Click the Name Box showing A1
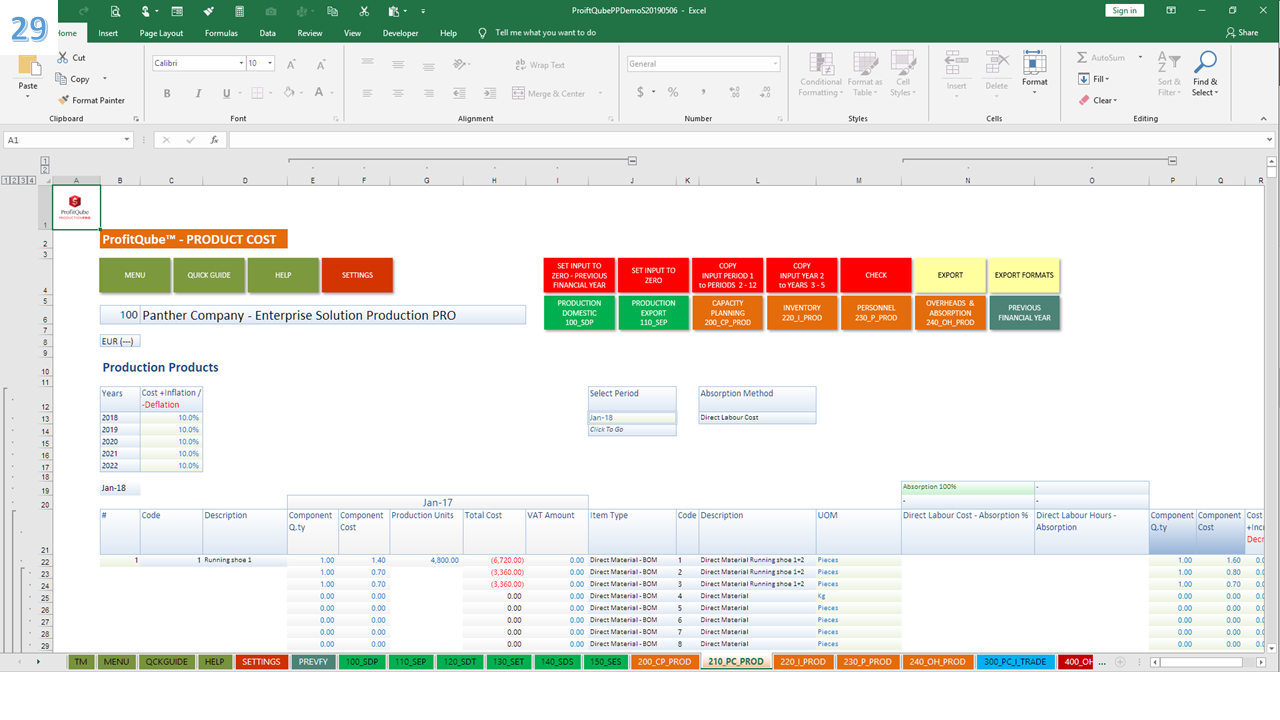 coord(68,140)
